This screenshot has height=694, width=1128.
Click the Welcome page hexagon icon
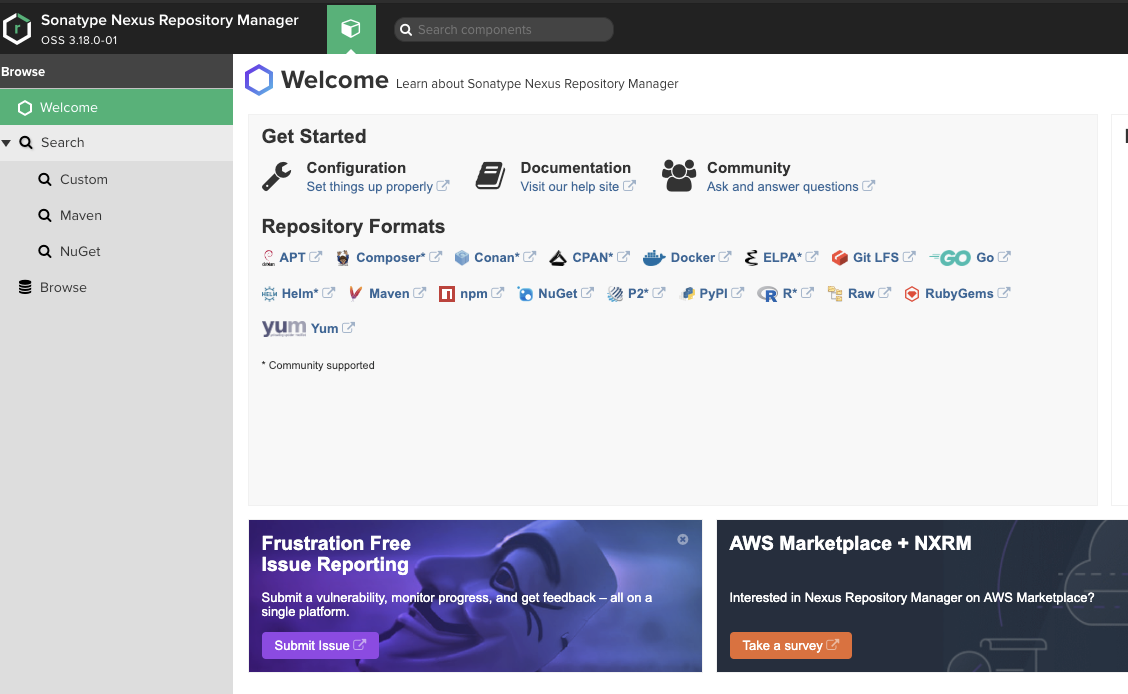point(259,80)
